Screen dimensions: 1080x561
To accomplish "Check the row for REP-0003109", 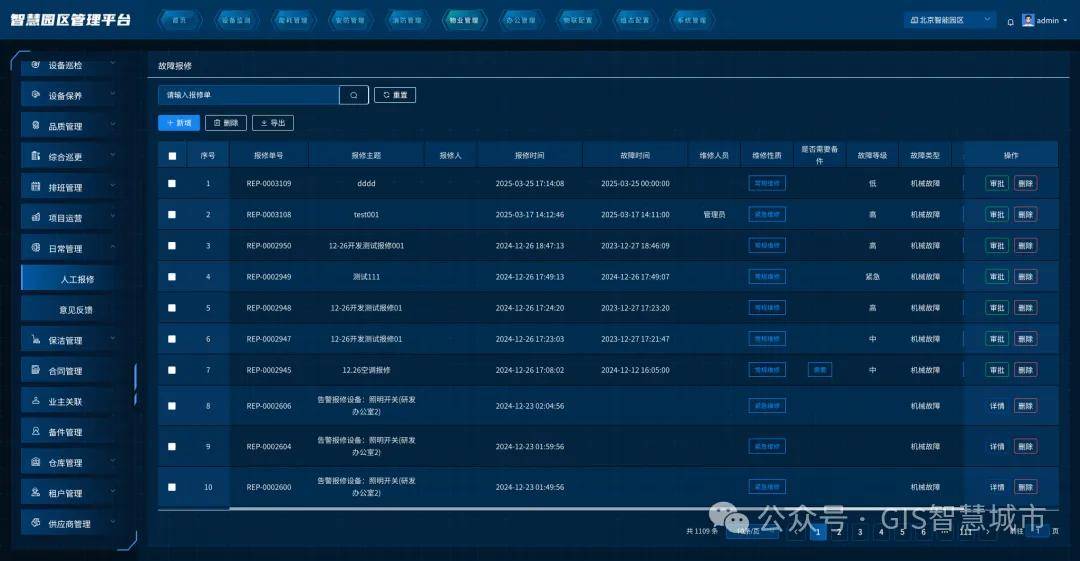I will coord(172,183).
